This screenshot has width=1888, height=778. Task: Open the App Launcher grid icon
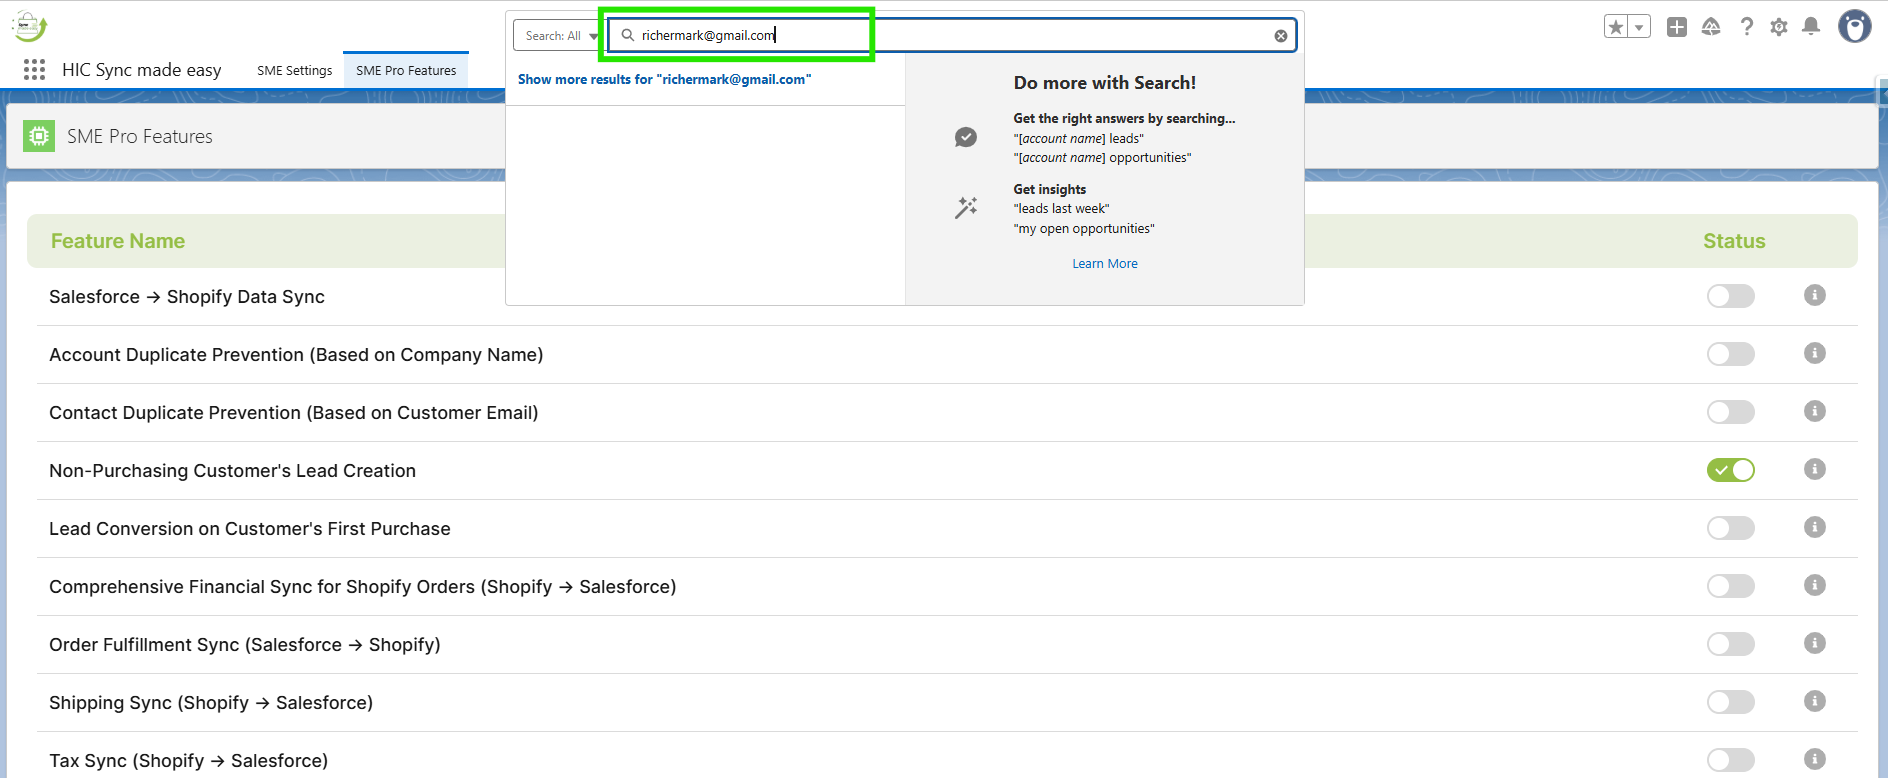coord(35,69)
